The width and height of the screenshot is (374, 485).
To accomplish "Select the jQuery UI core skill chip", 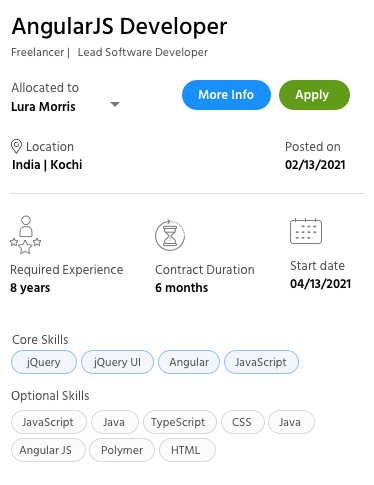I will click(117, 362).
